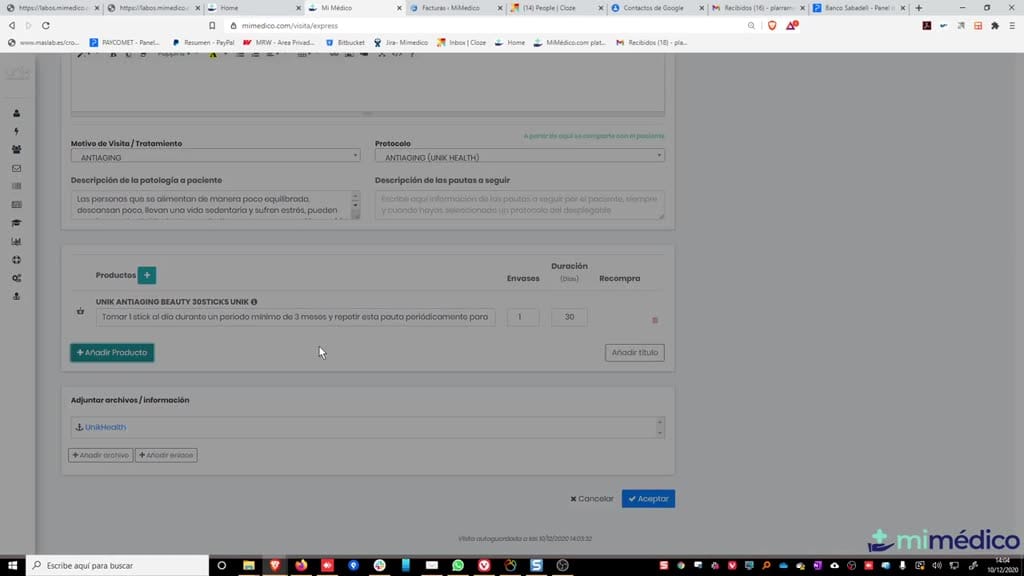Switch to the Contactos de Google tab
This screenshot has width=1024, height=576.
658,8
